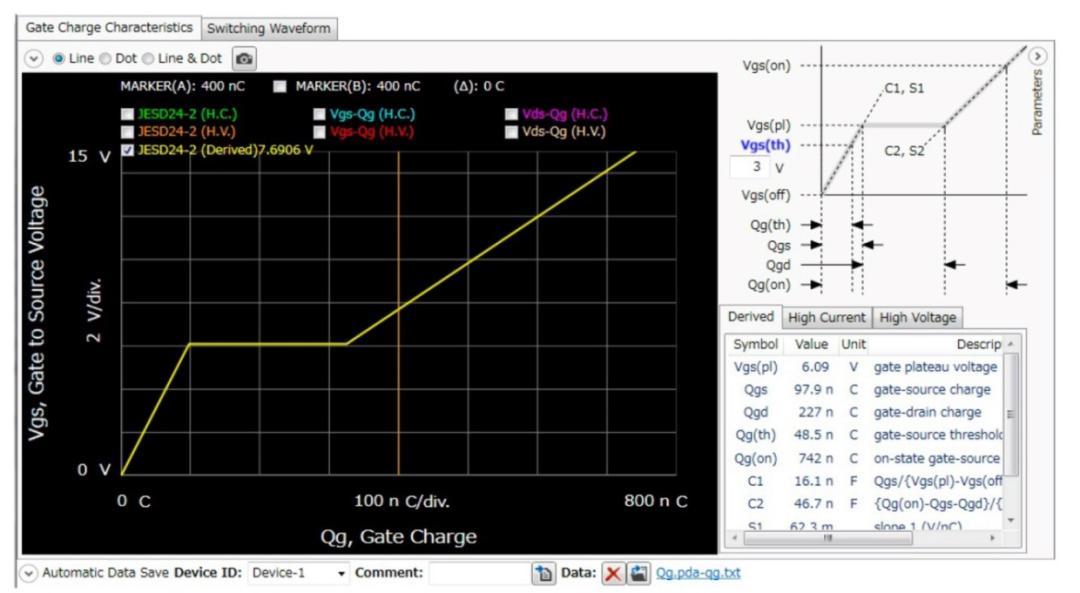
Task: Select the Line display radio button
Action: pyautogui.click(x=58, y=59)
